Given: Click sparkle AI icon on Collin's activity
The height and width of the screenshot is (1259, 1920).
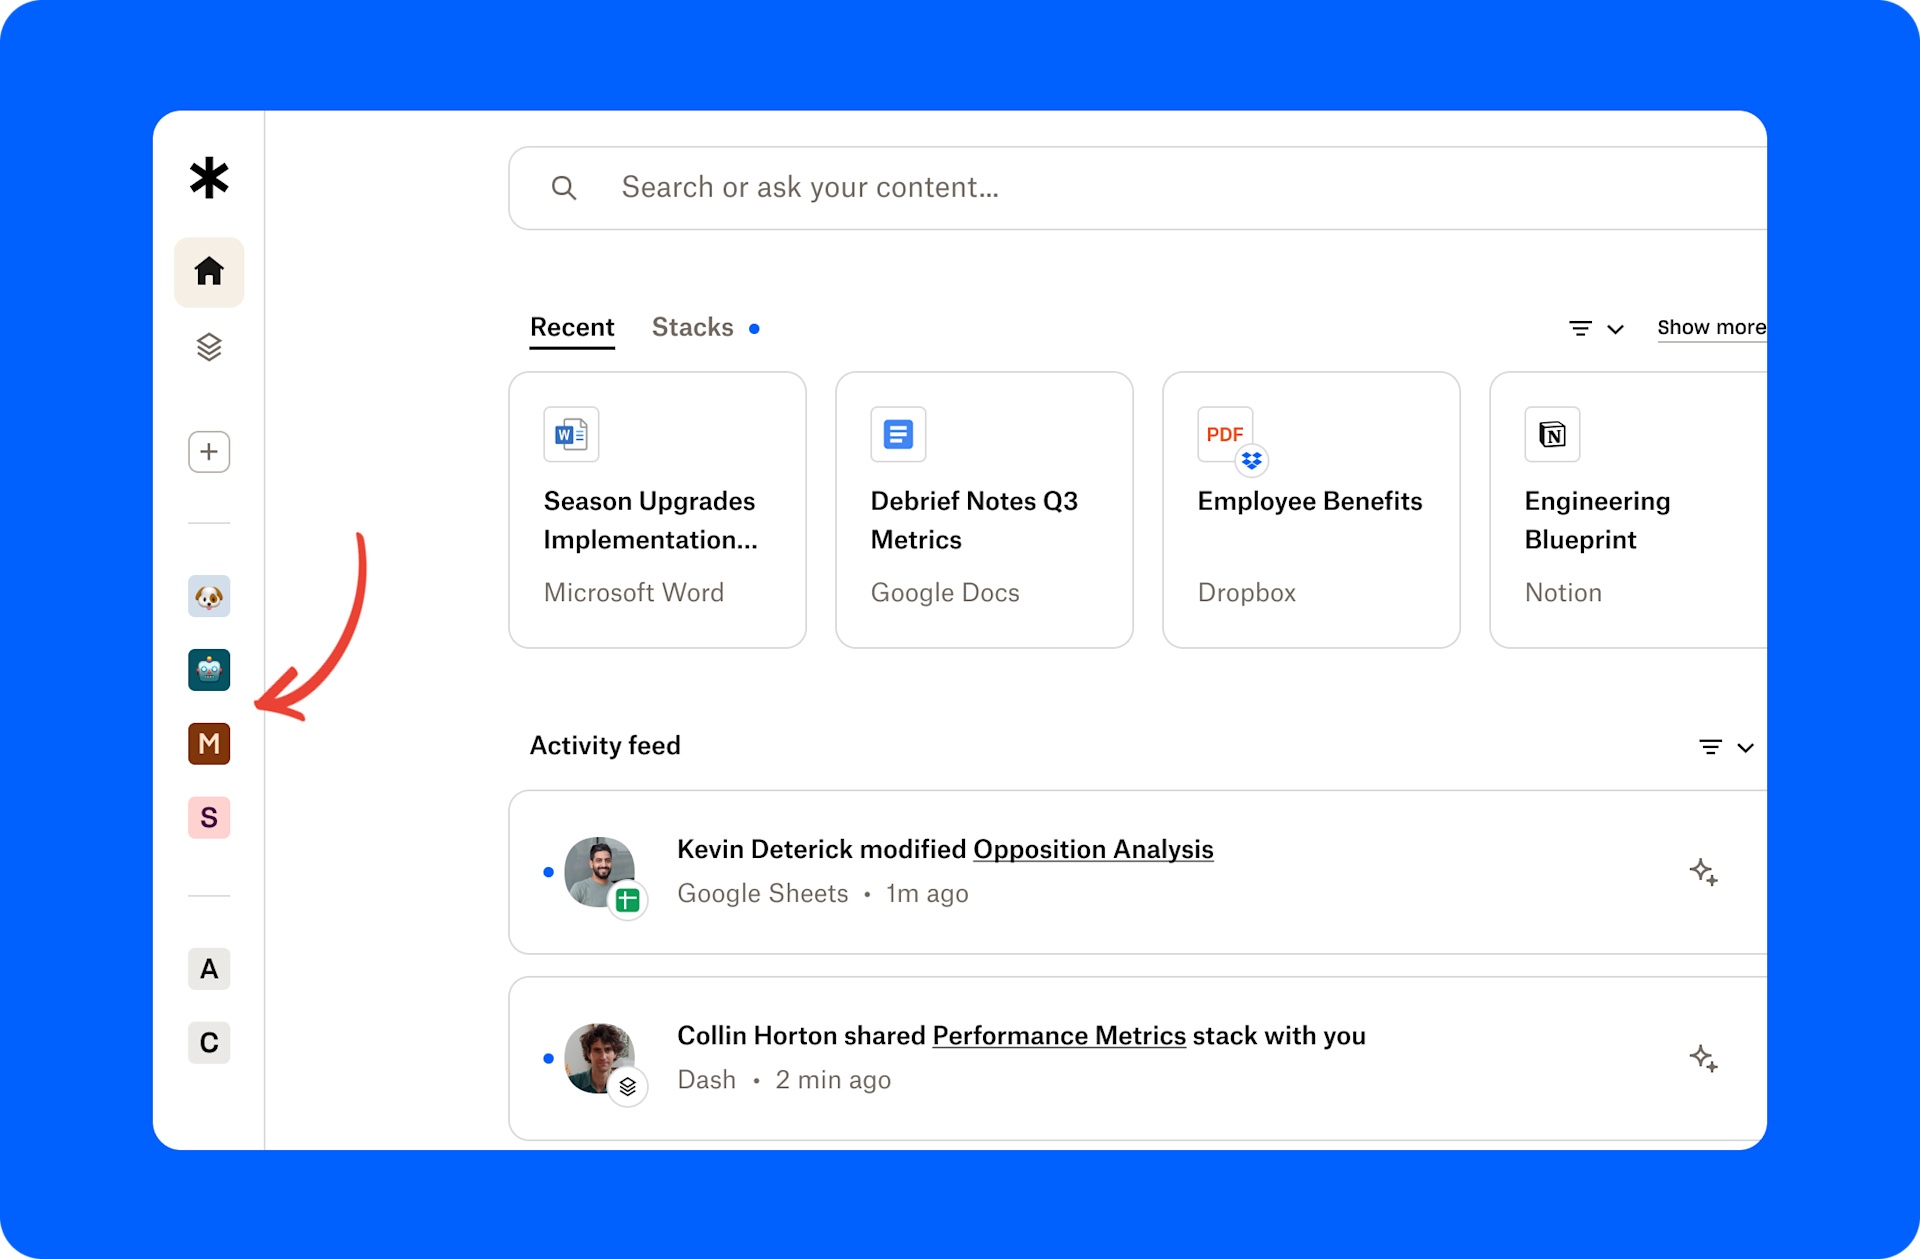Looking at the screenshot, I should 1705,1058.
